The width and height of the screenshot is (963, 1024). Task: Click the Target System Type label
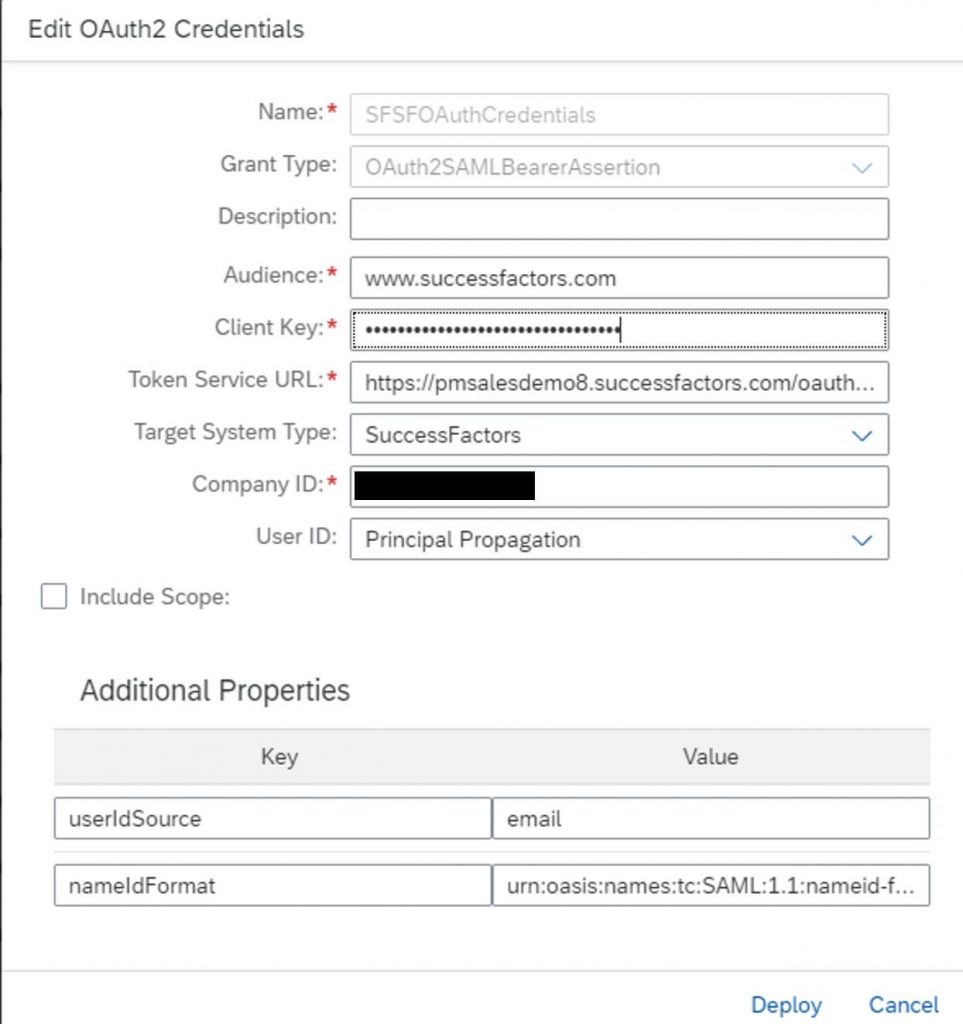coord(236,432)
